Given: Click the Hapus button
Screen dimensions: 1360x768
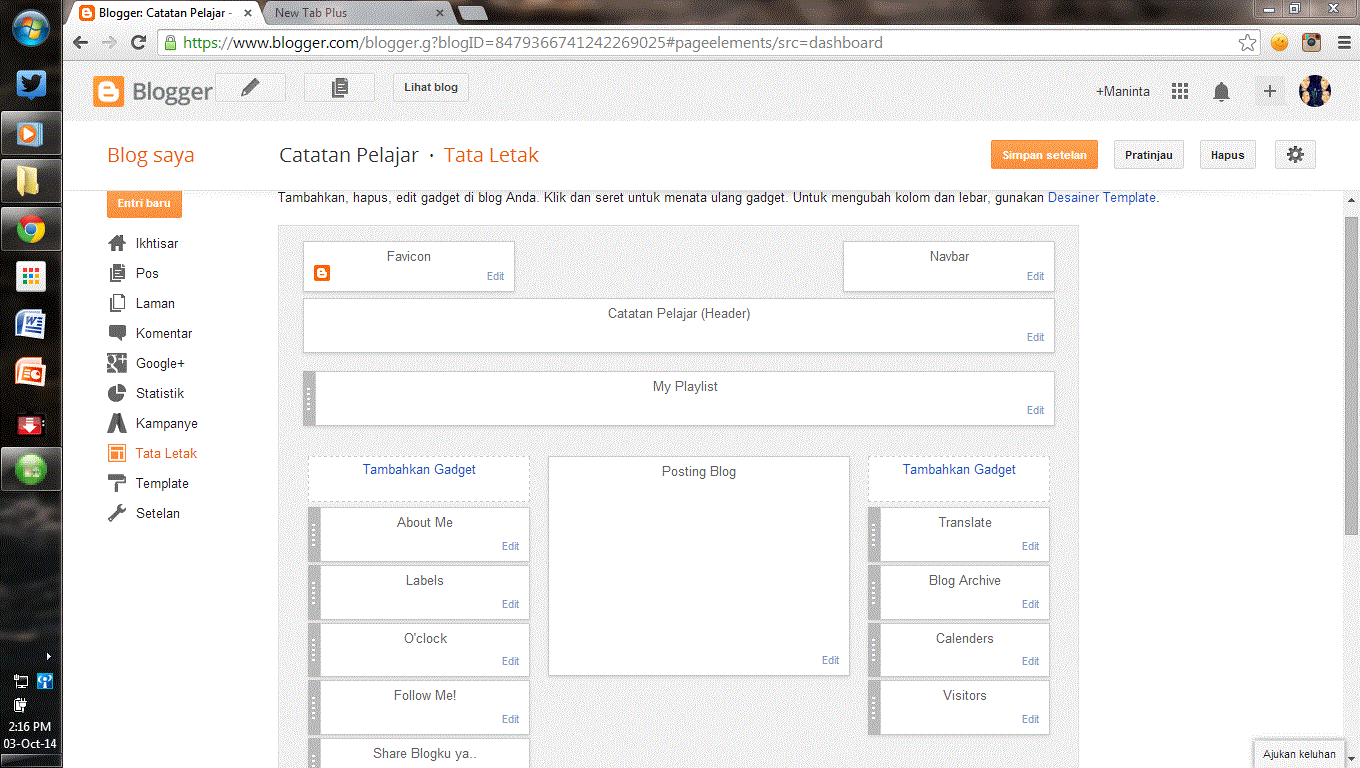Looking at the screenshot, I should (1227, 155).
